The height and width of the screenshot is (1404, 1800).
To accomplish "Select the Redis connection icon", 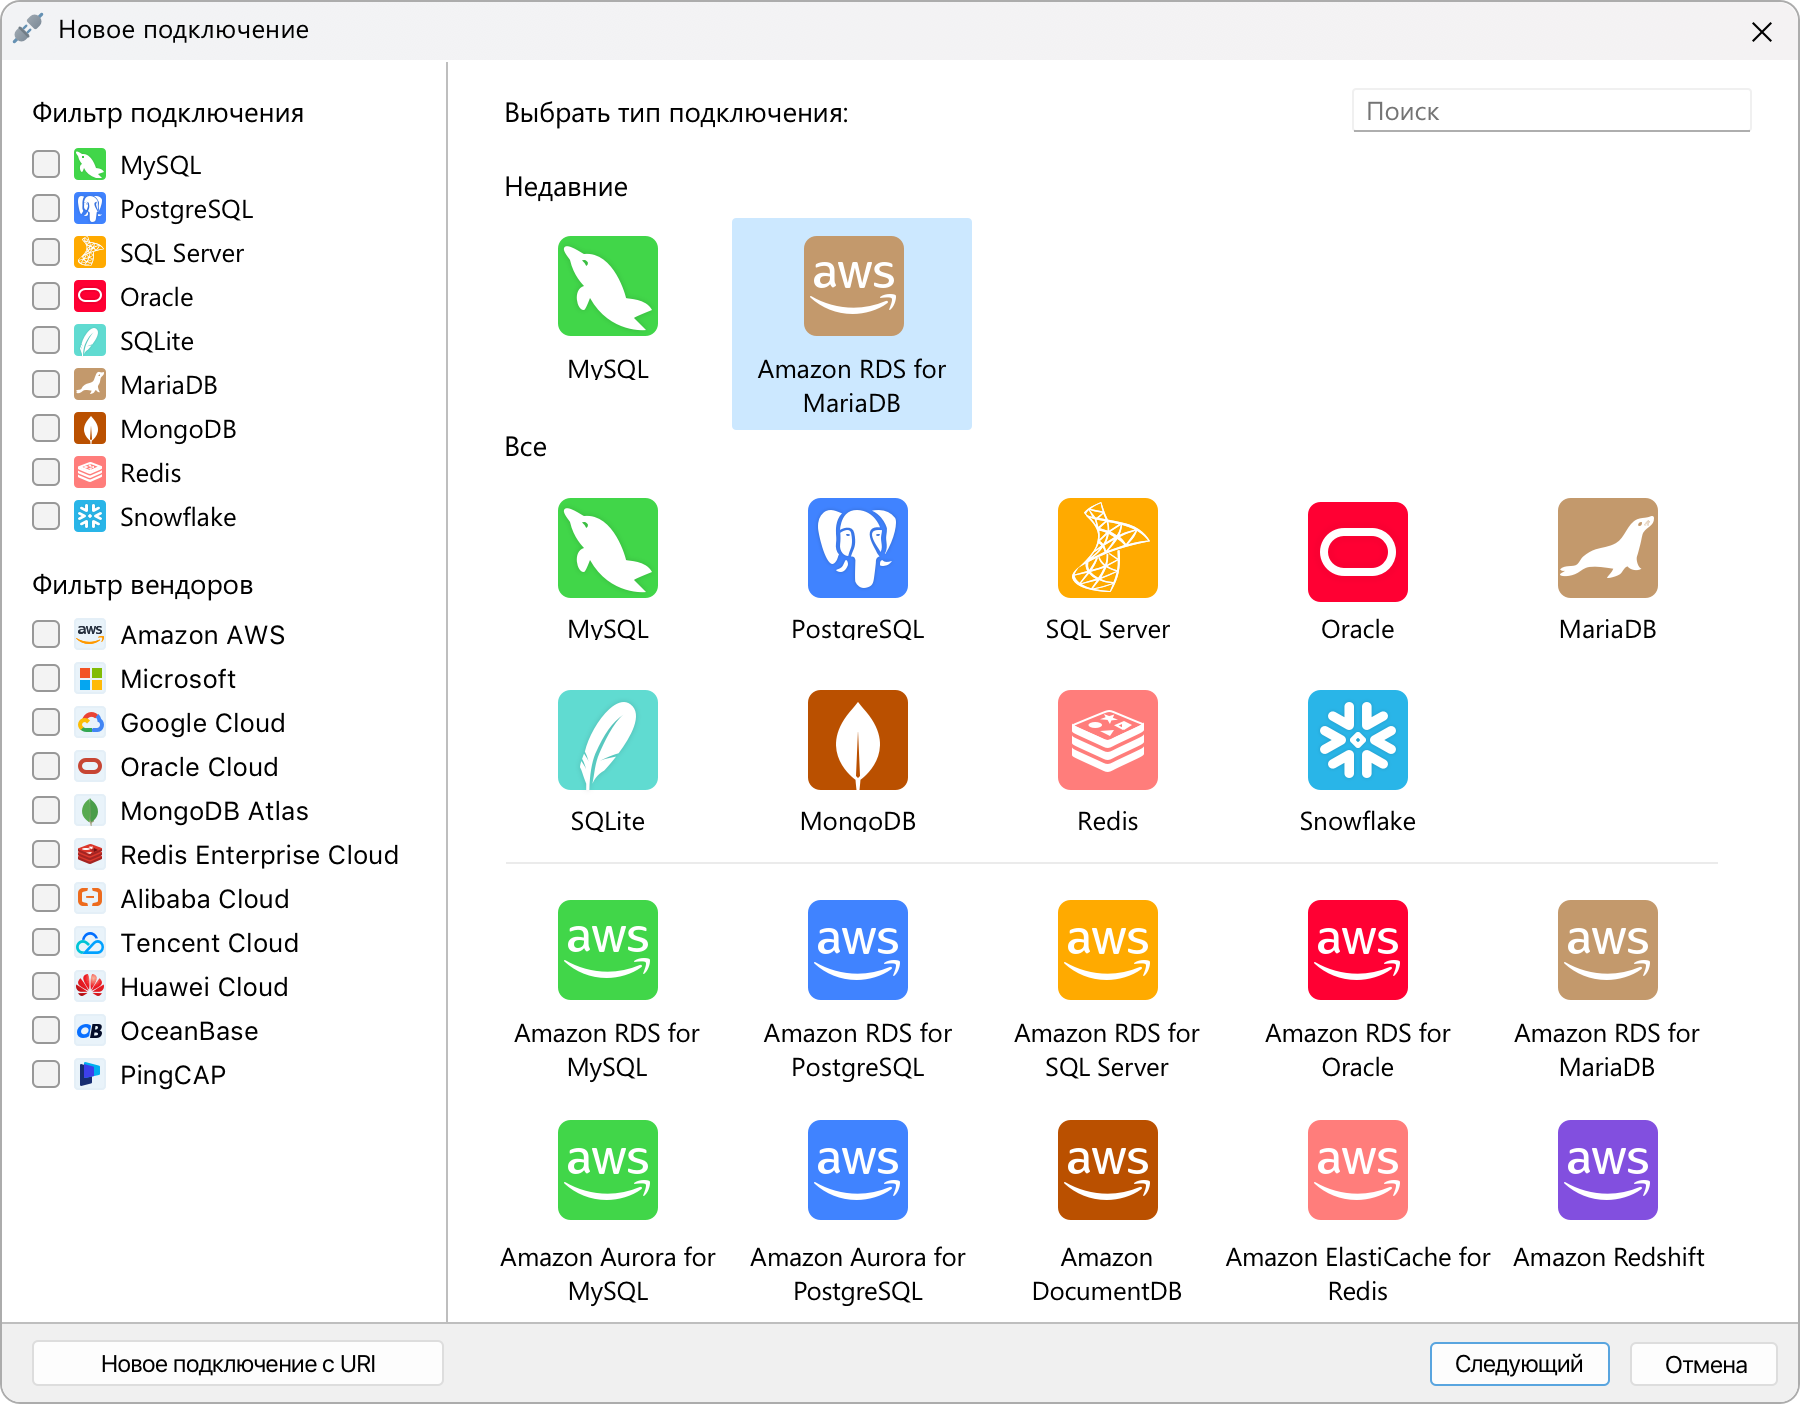I will (x=1108, y=740).
